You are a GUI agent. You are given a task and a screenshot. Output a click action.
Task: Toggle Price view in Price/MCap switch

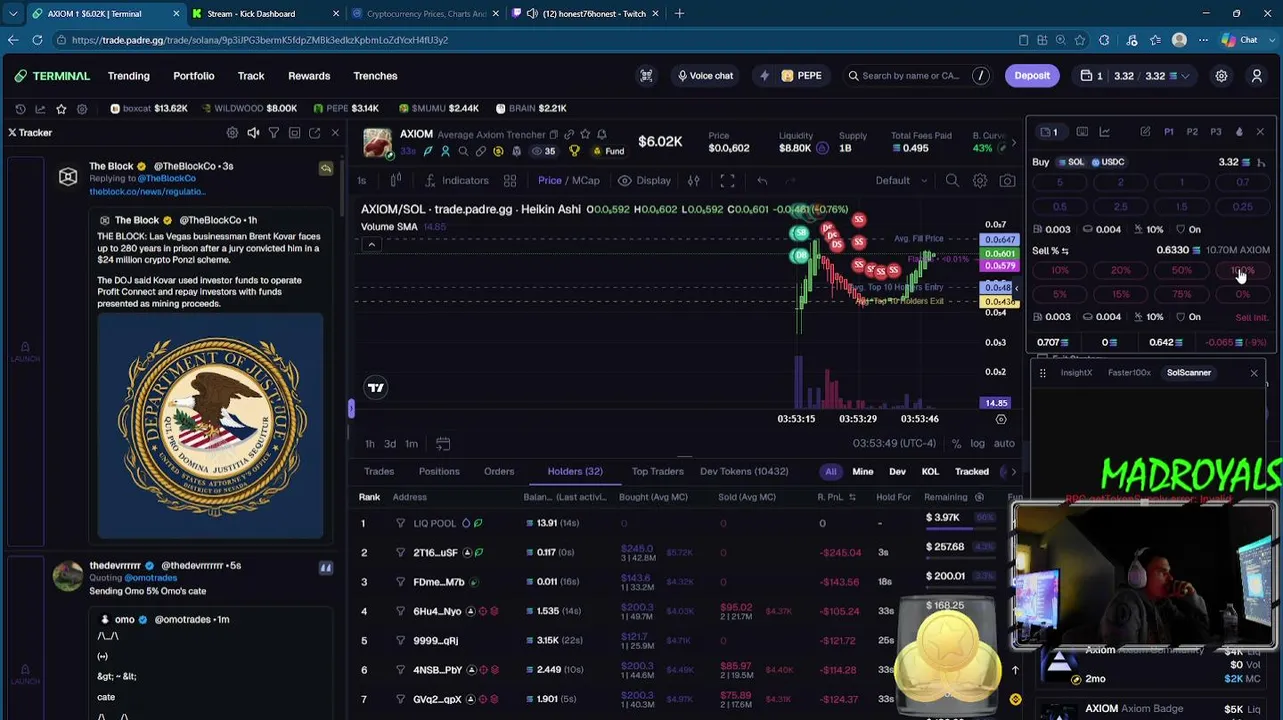[x=550, y=181]
